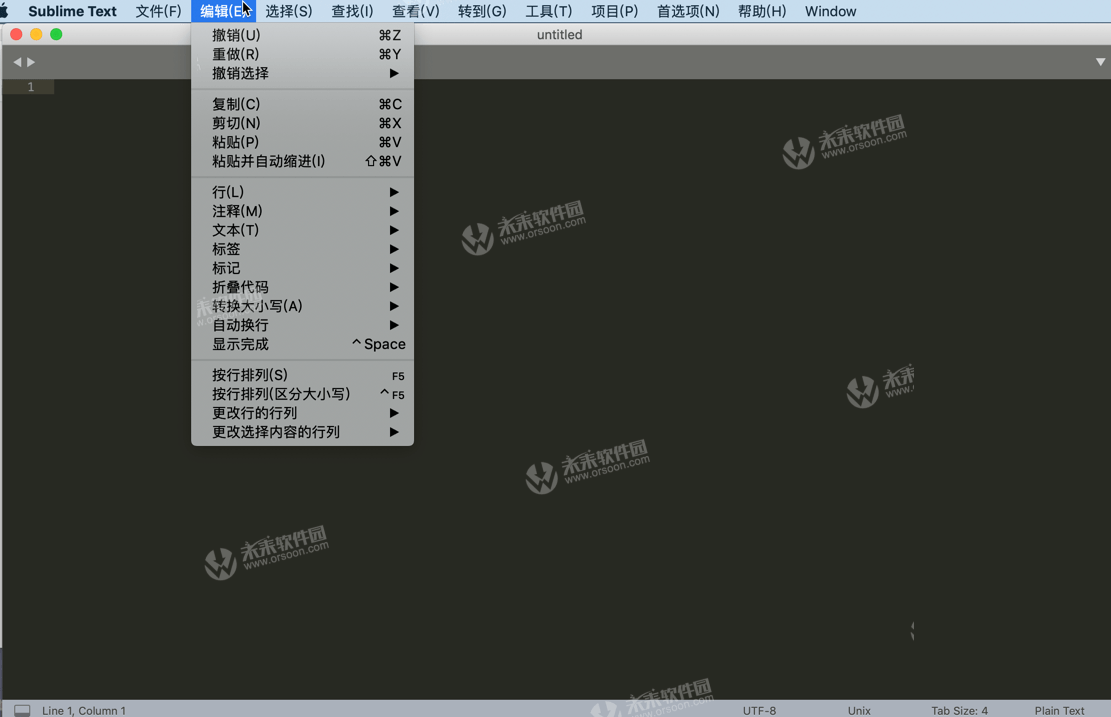Click the red close window button
The width and height of the screenshot is (1111, 717).
pos(16,34)
